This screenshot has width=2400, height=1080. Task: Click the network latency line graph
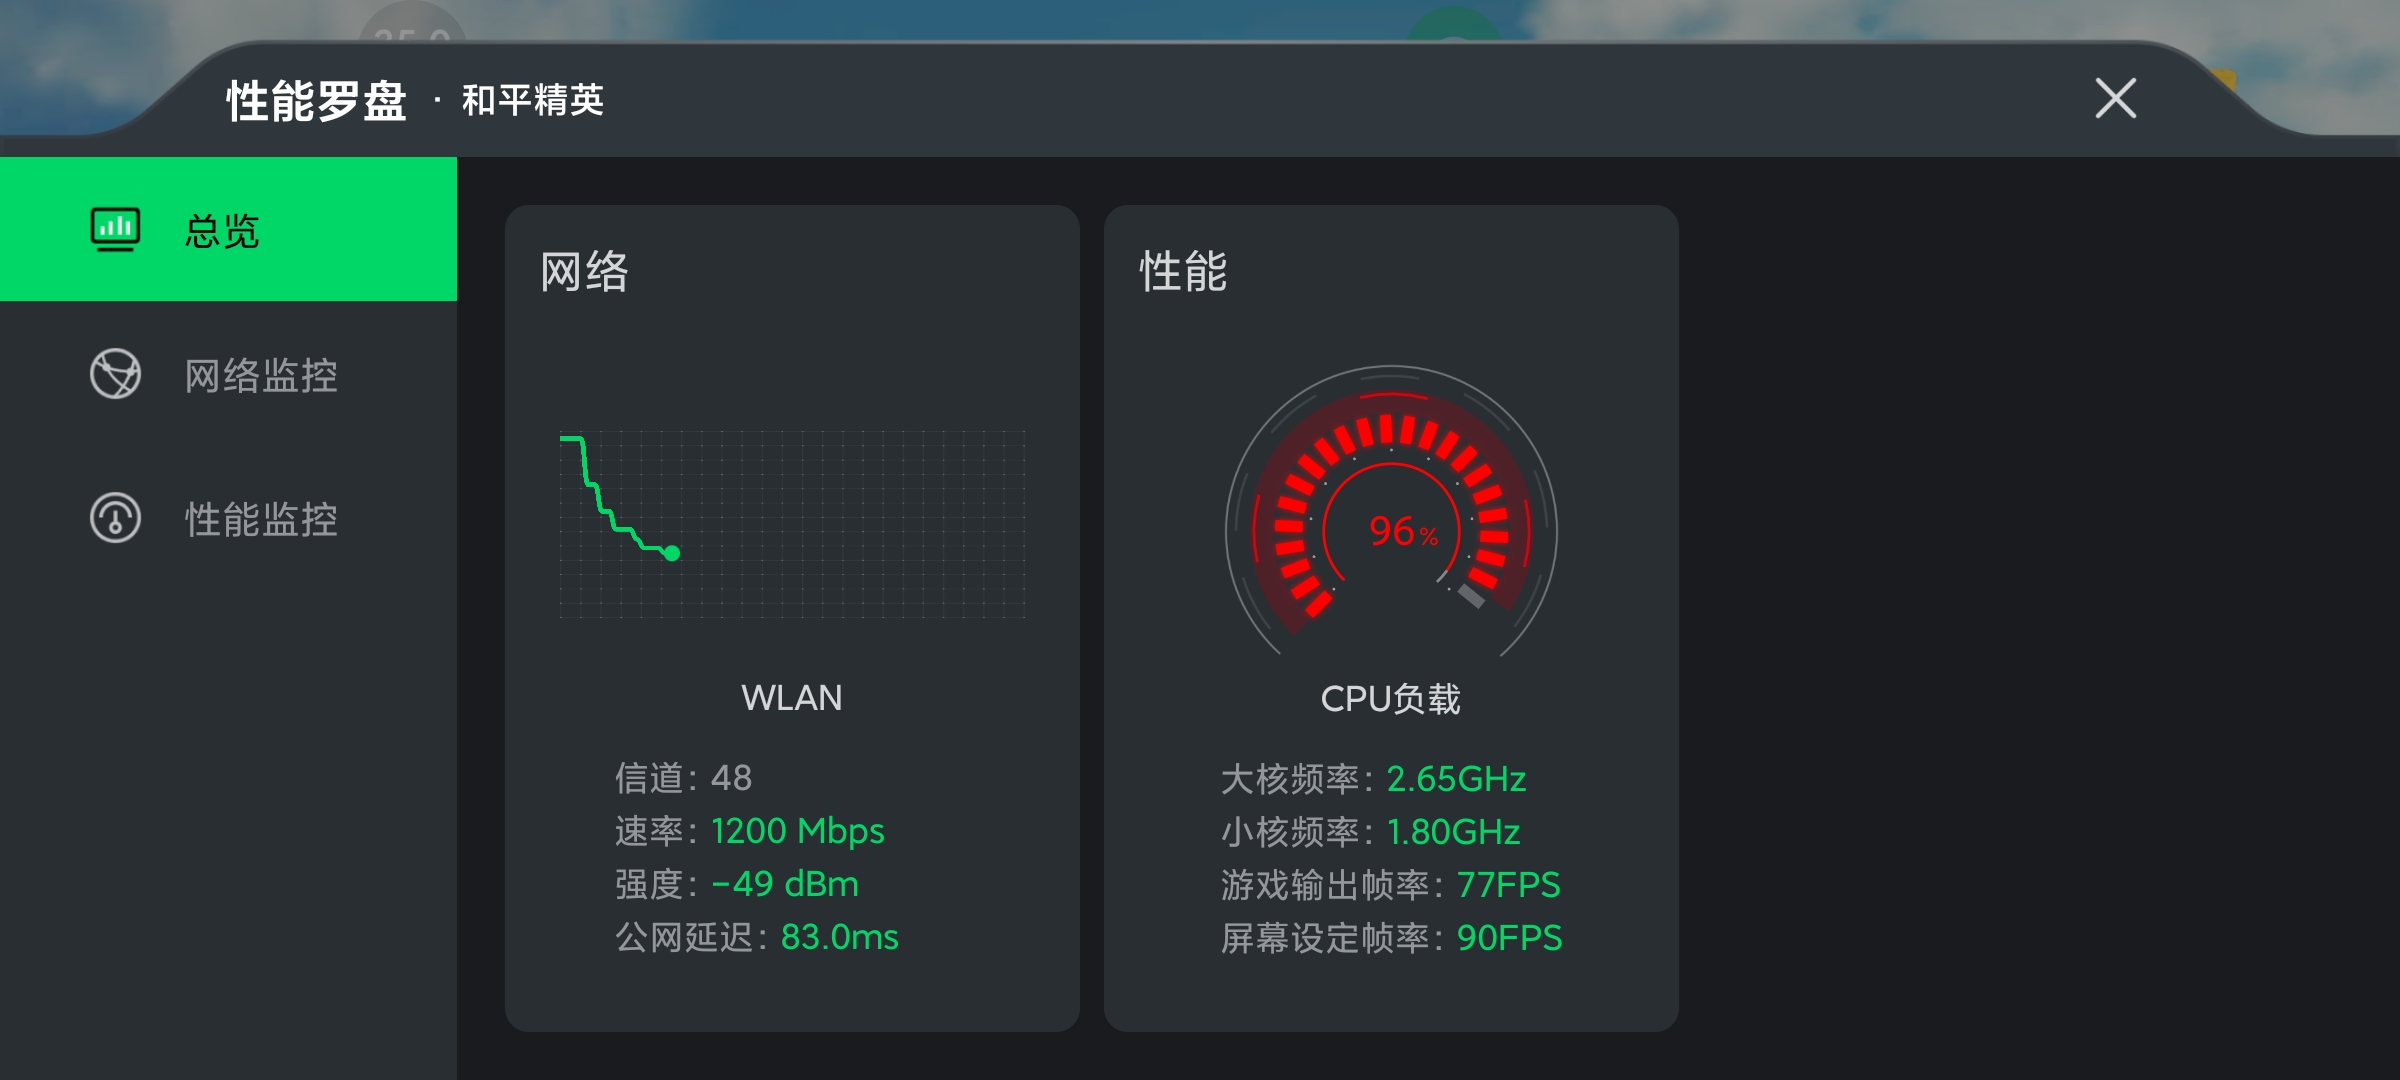tap(792, 524)
